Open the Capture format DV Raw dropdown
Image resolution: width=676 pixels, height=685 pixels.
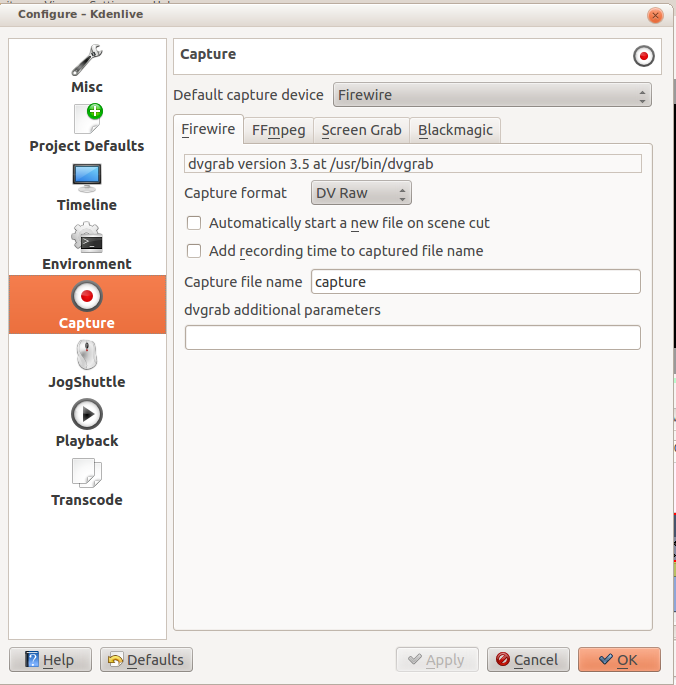361,193
